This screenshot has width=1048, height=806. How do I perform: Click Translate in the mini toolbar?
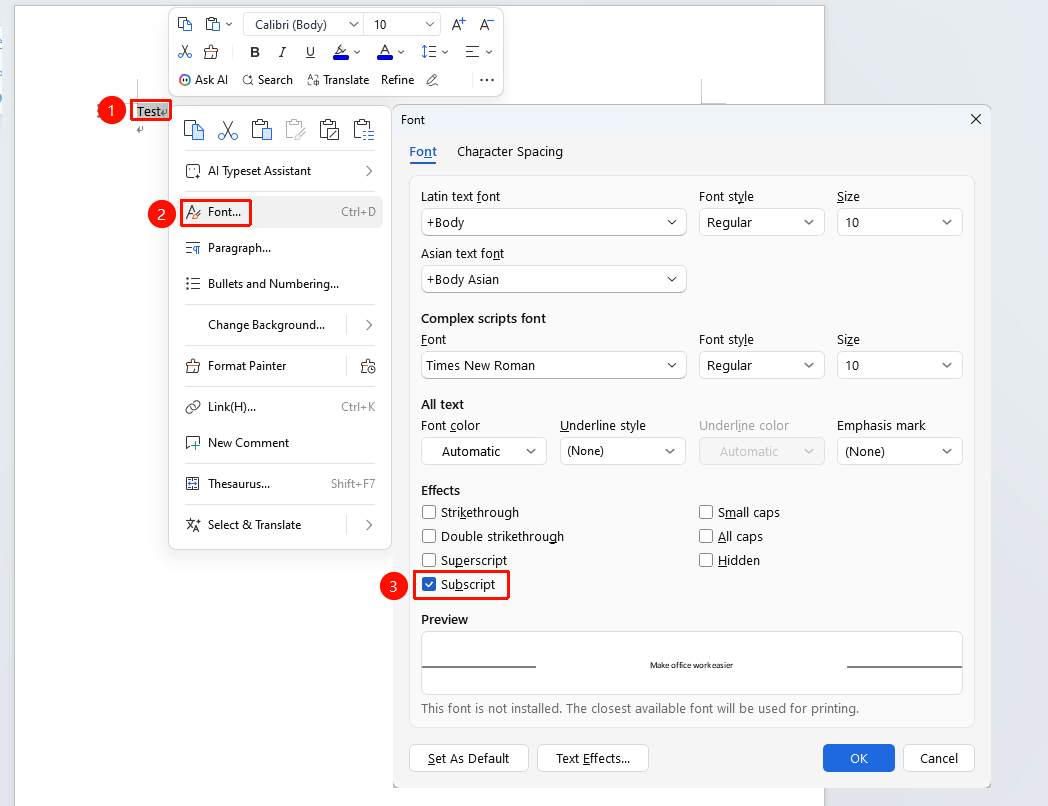point(338,80)
